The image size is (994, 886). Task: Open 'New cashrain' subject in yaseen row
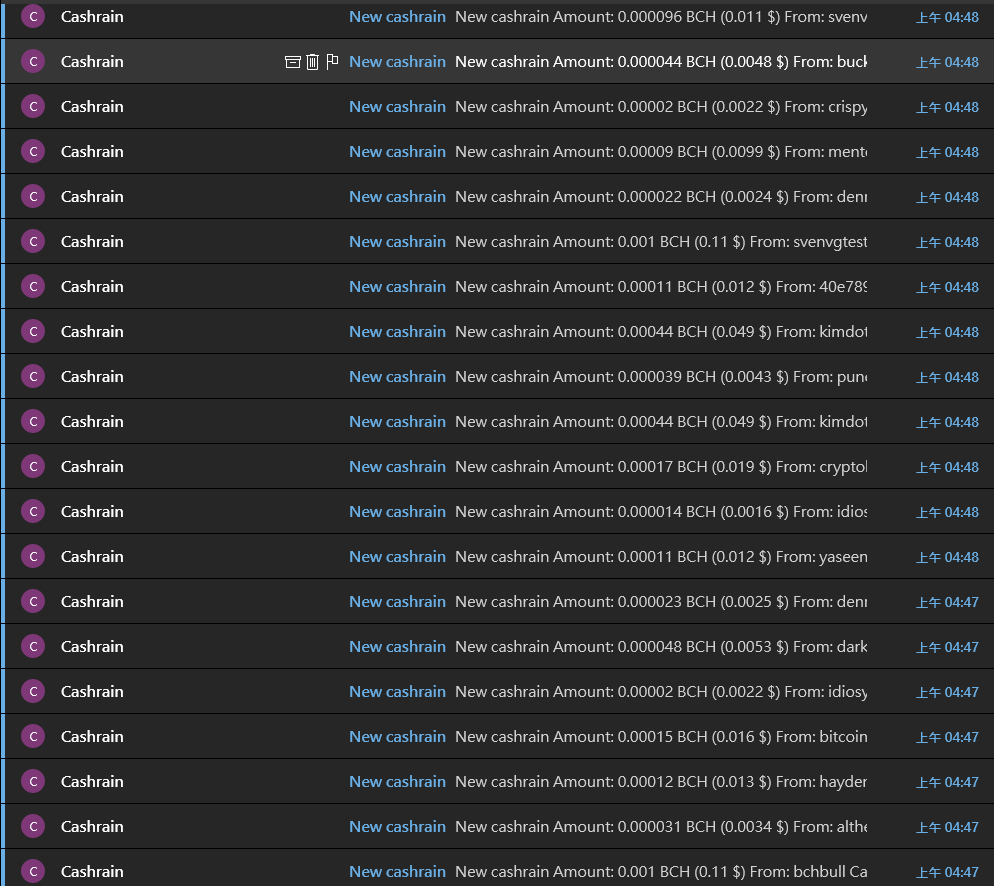397,557
